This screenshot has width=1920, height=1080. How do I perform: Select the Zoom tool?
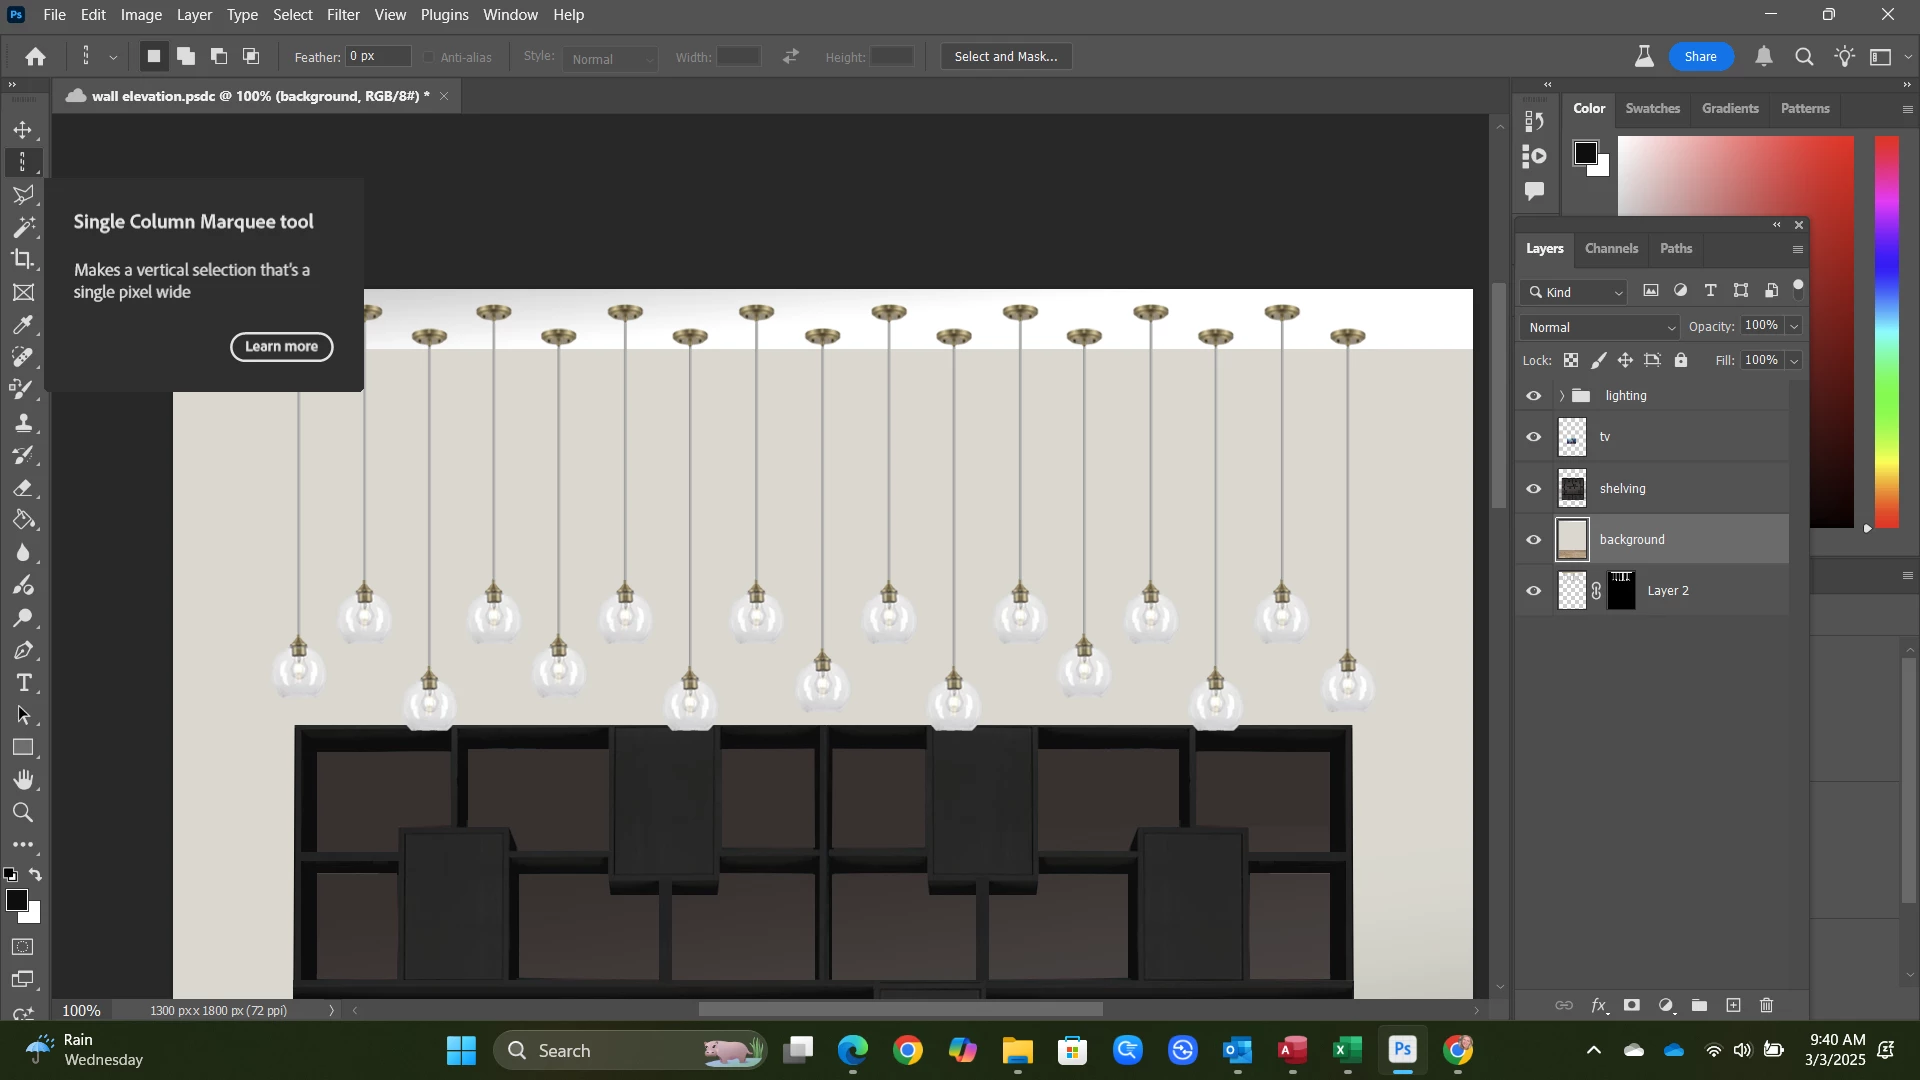click(x=23, y=812)
